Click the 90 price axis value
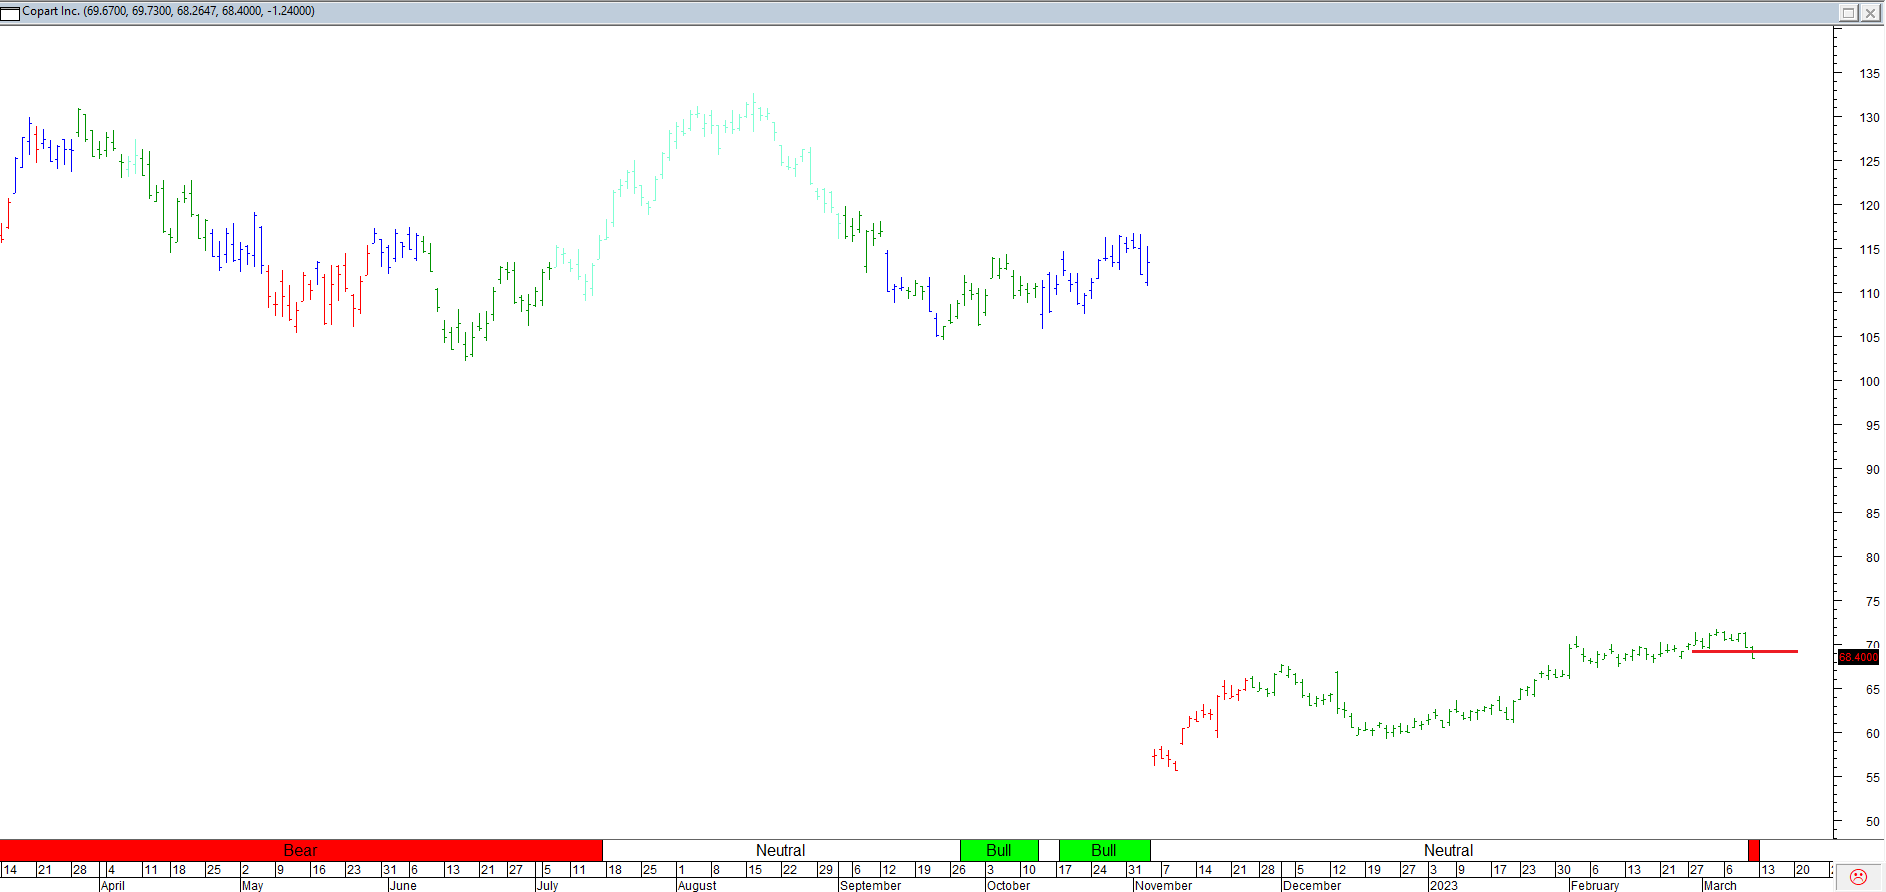This screenshot has width=1886, height=892. click(1872, 470)
